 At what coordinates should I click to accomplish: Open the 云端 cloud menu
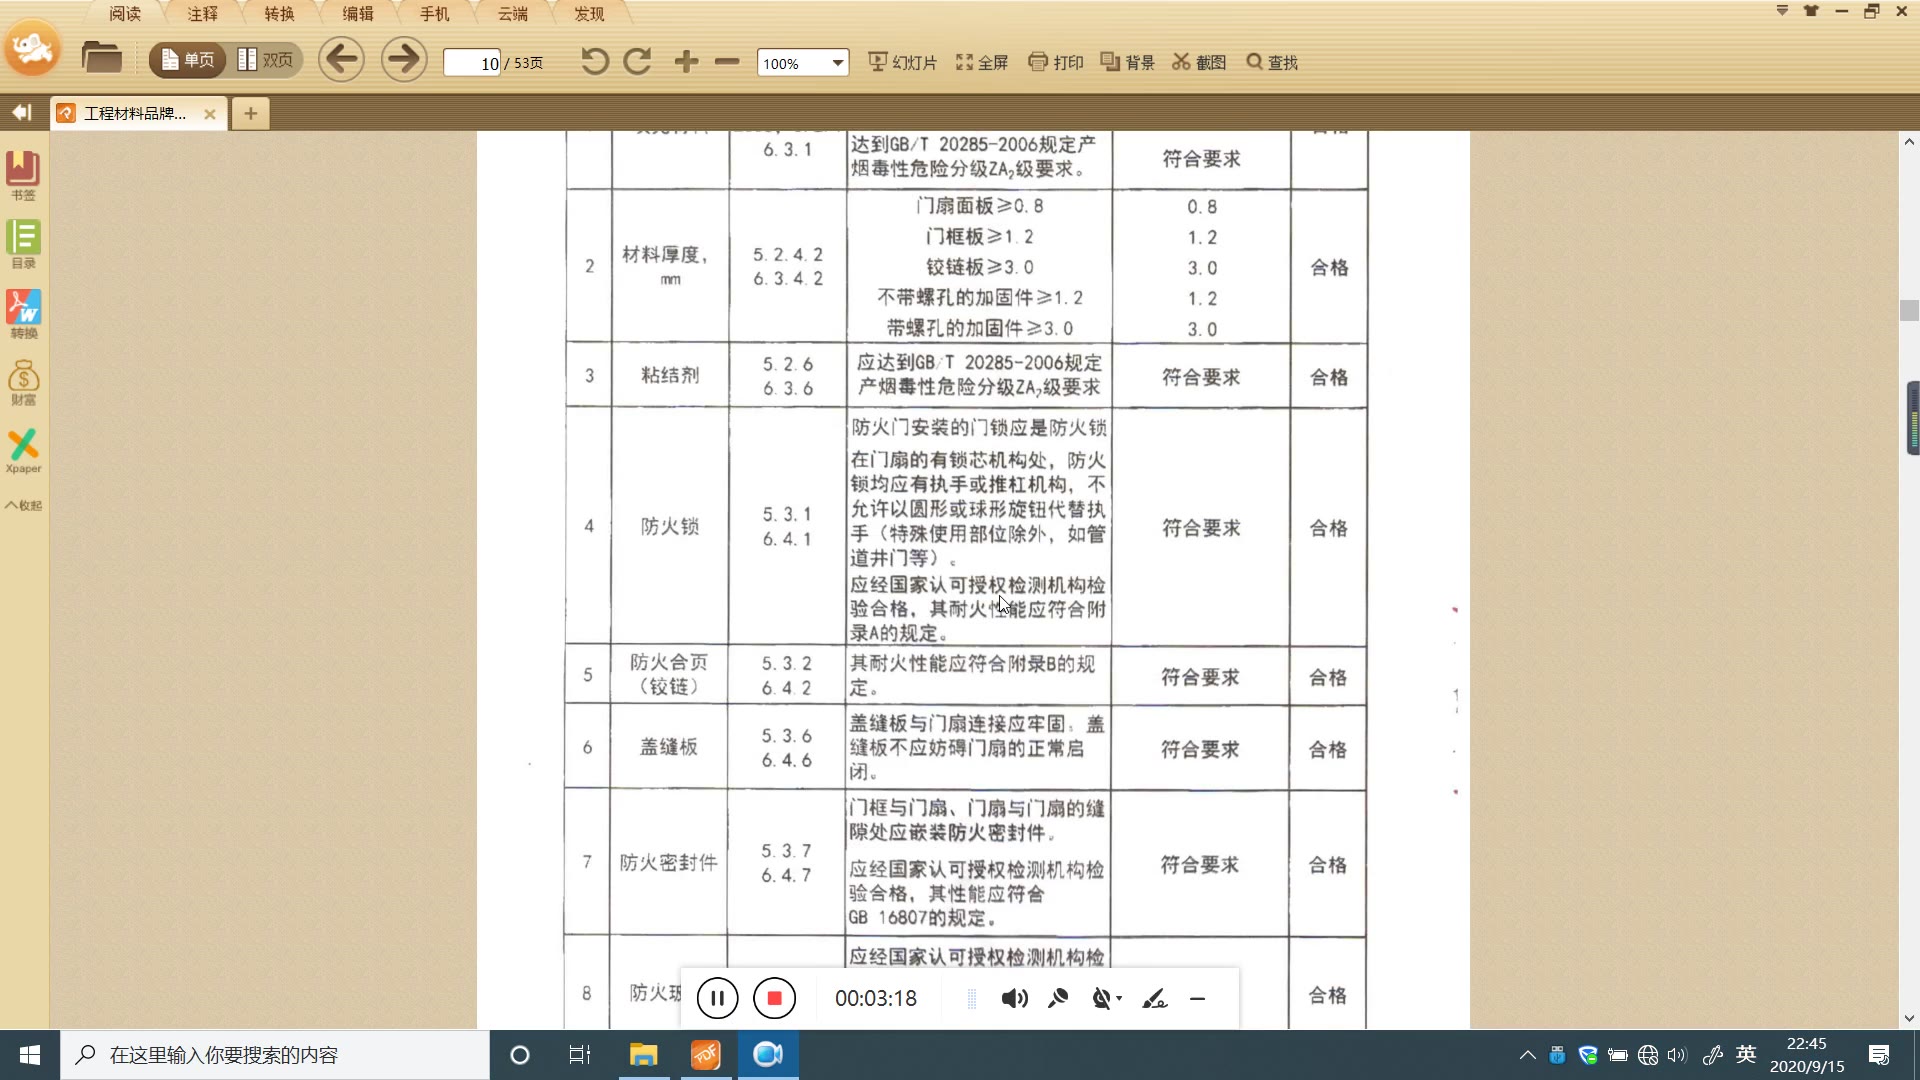coord(512,13)
